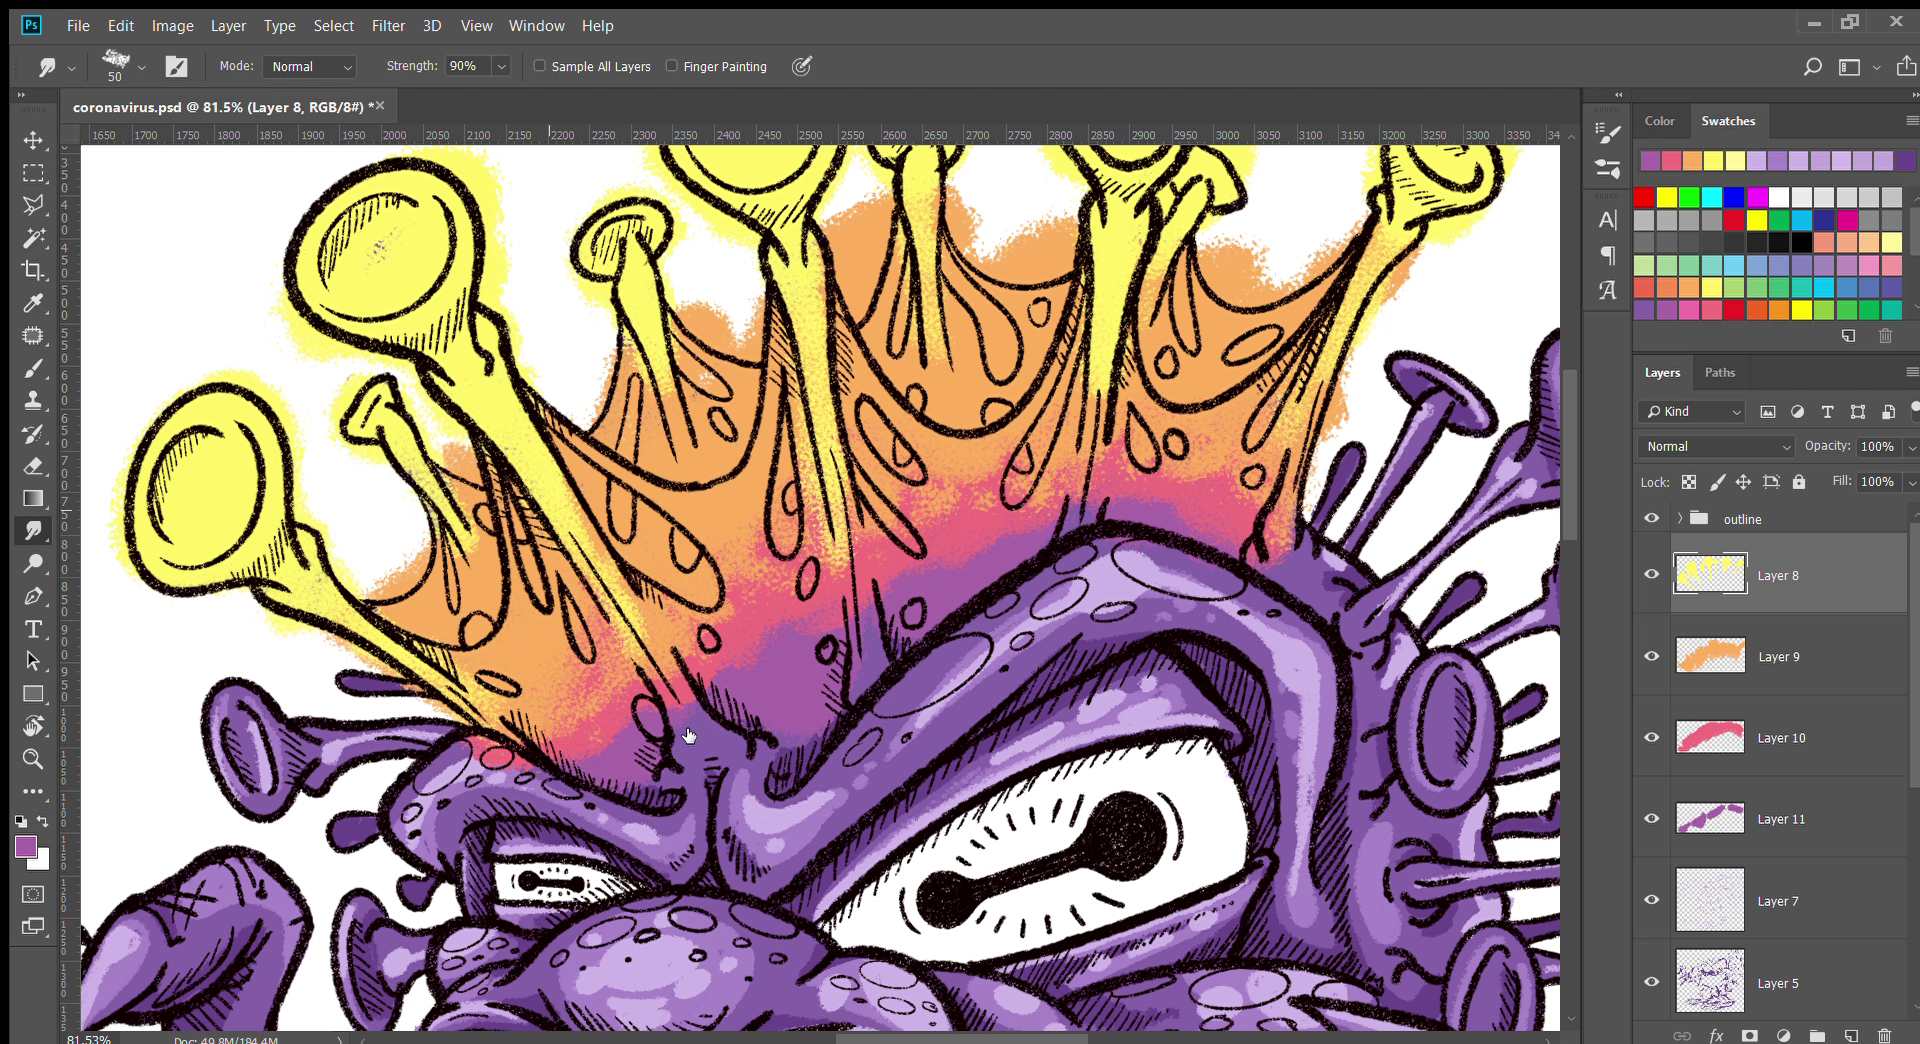Click the purple foreground color swatch

point(26,846)
